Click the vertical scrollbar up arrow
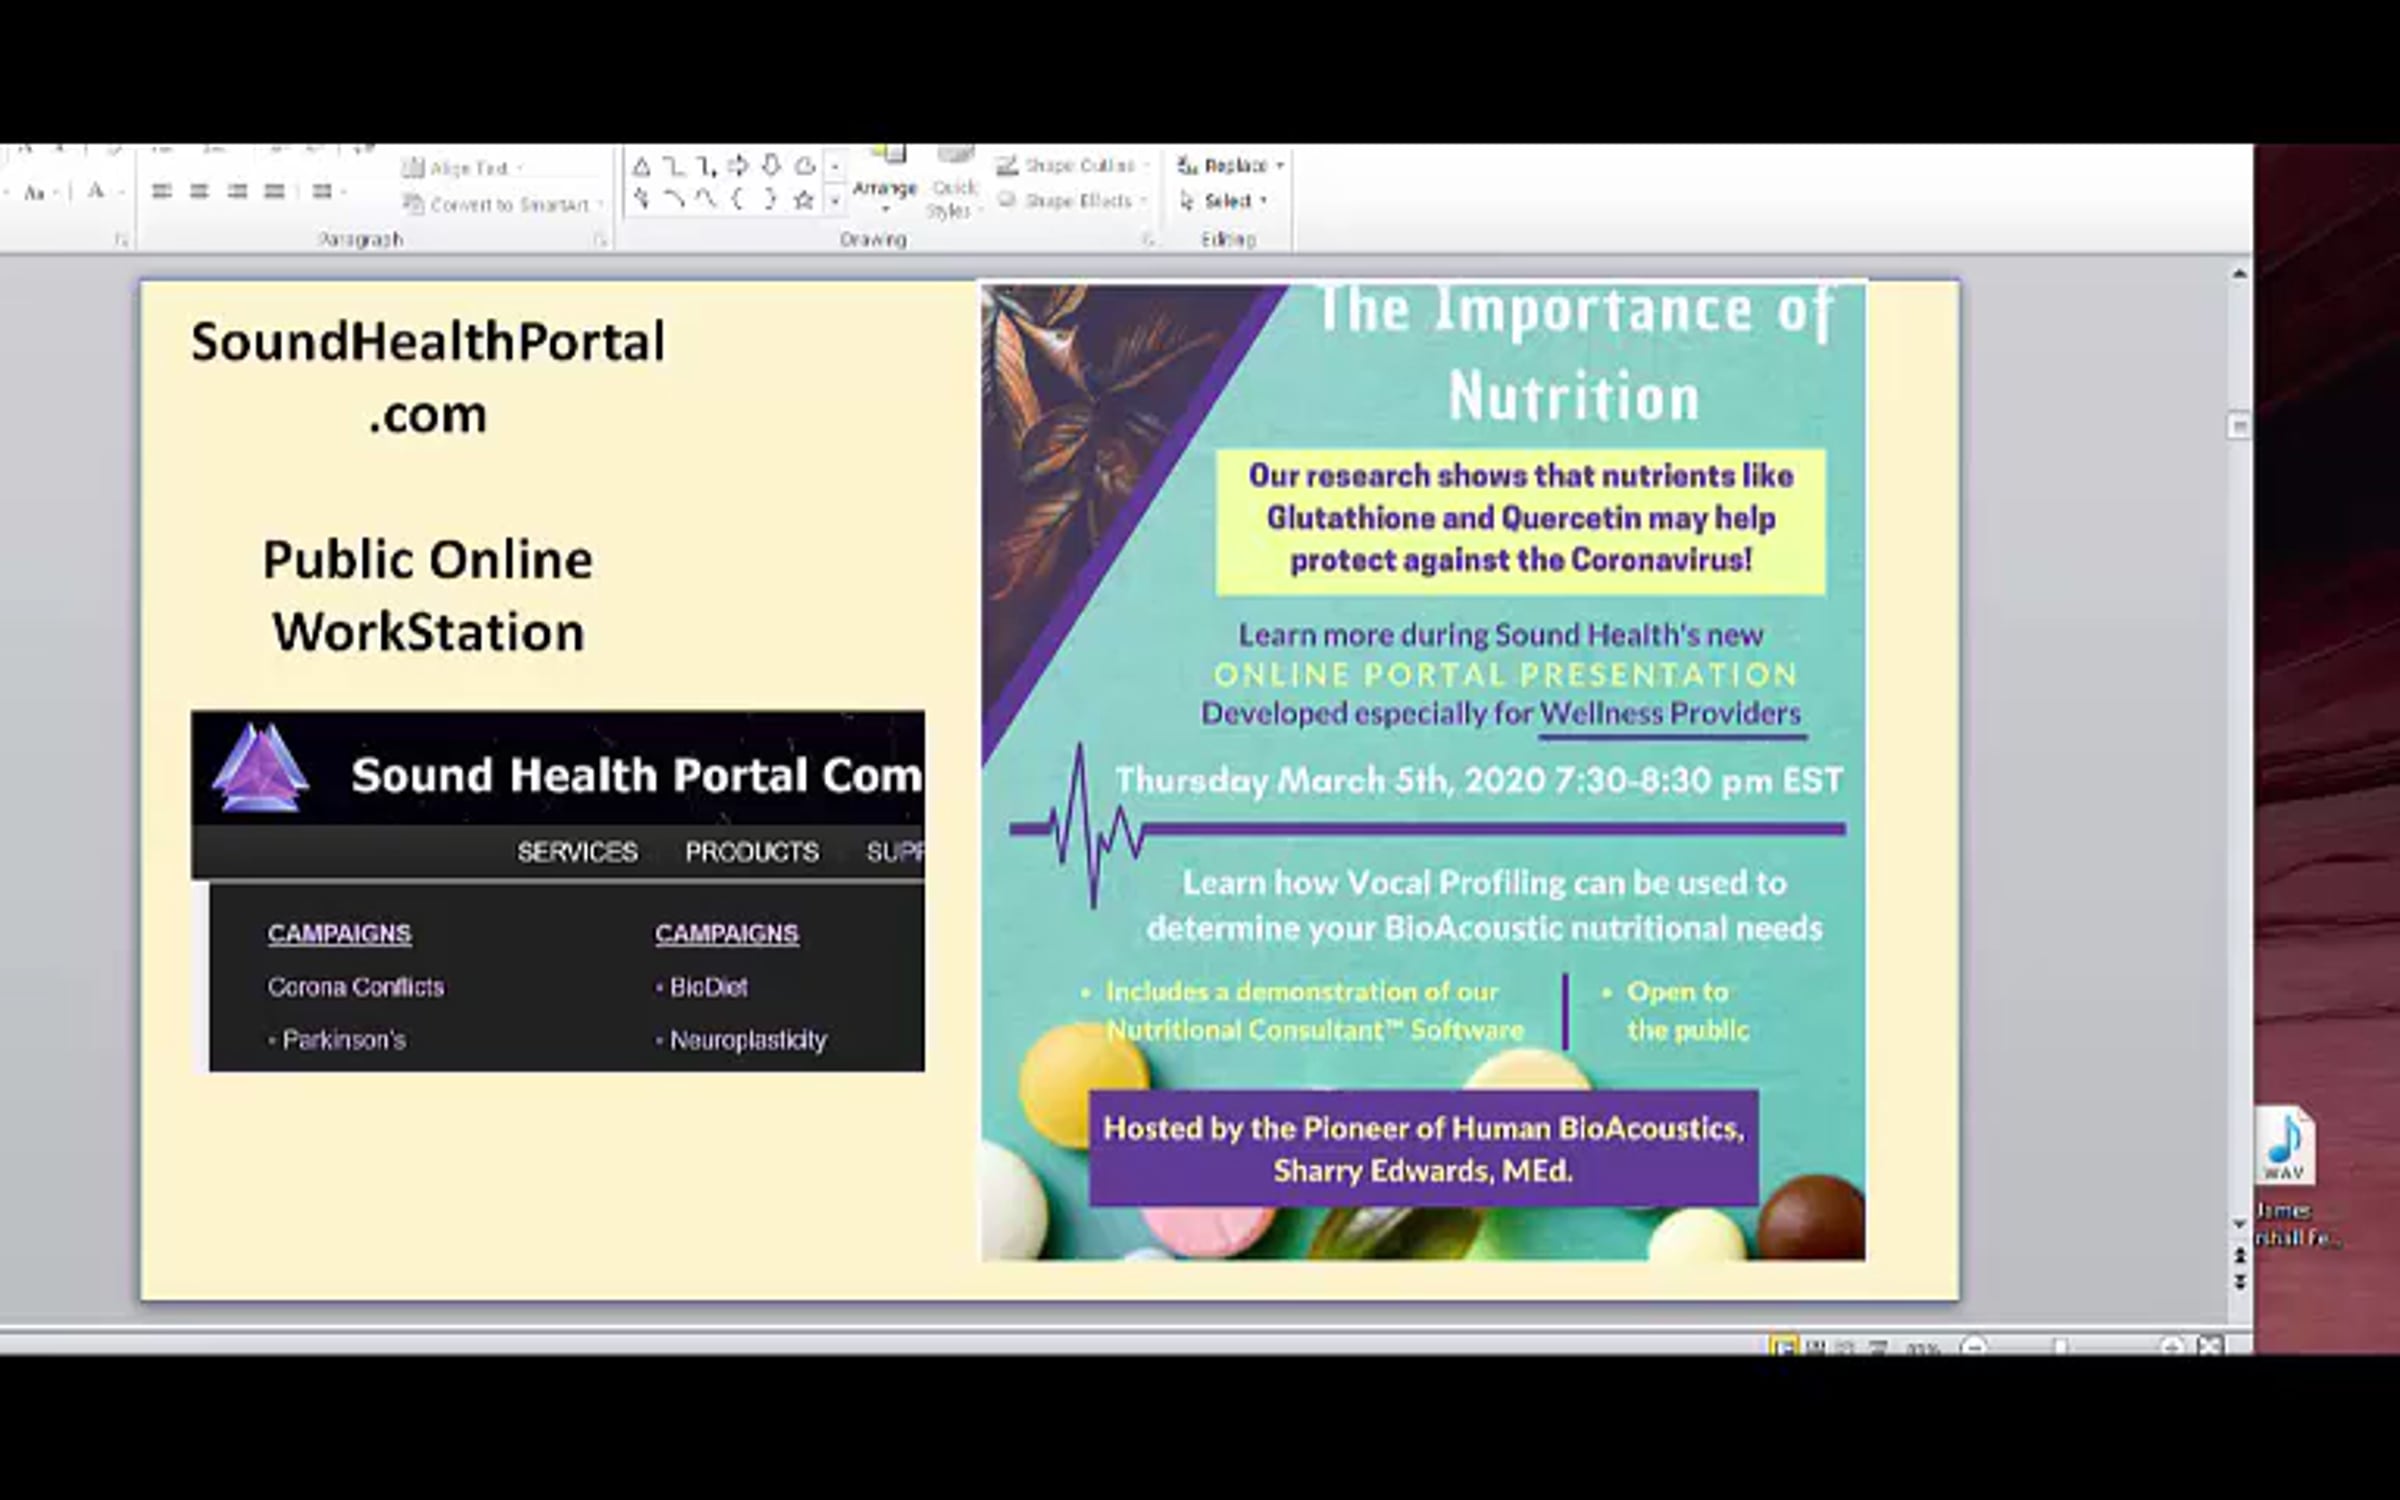Image resolution: width=2400 pixels, height=1500 pixels. pos(2240,273)
